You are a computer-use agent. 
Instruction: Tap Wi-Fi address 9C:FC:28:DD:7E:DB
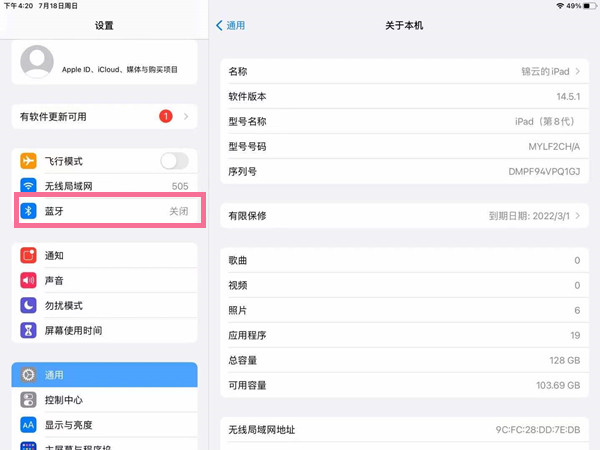coord(538,430)
